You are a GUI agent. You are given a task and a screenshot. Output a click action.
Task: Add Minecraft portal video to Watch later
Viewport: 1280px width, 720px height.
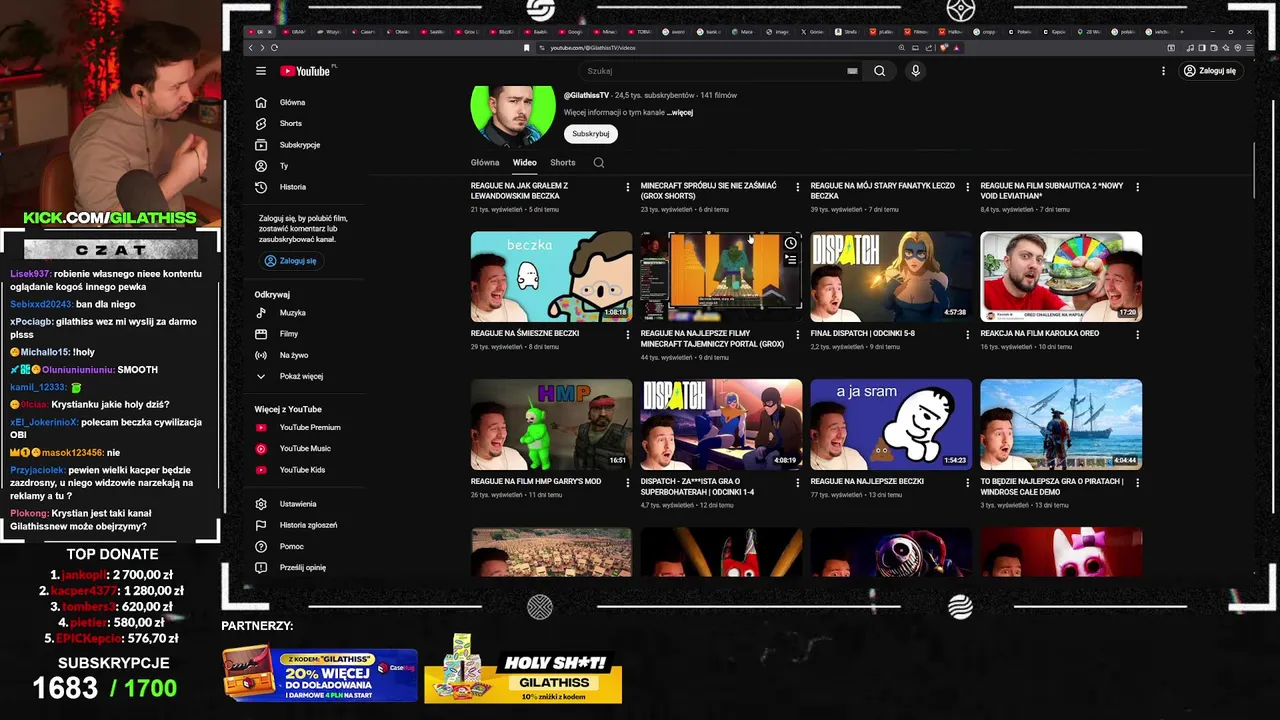[x=790, y=243]
